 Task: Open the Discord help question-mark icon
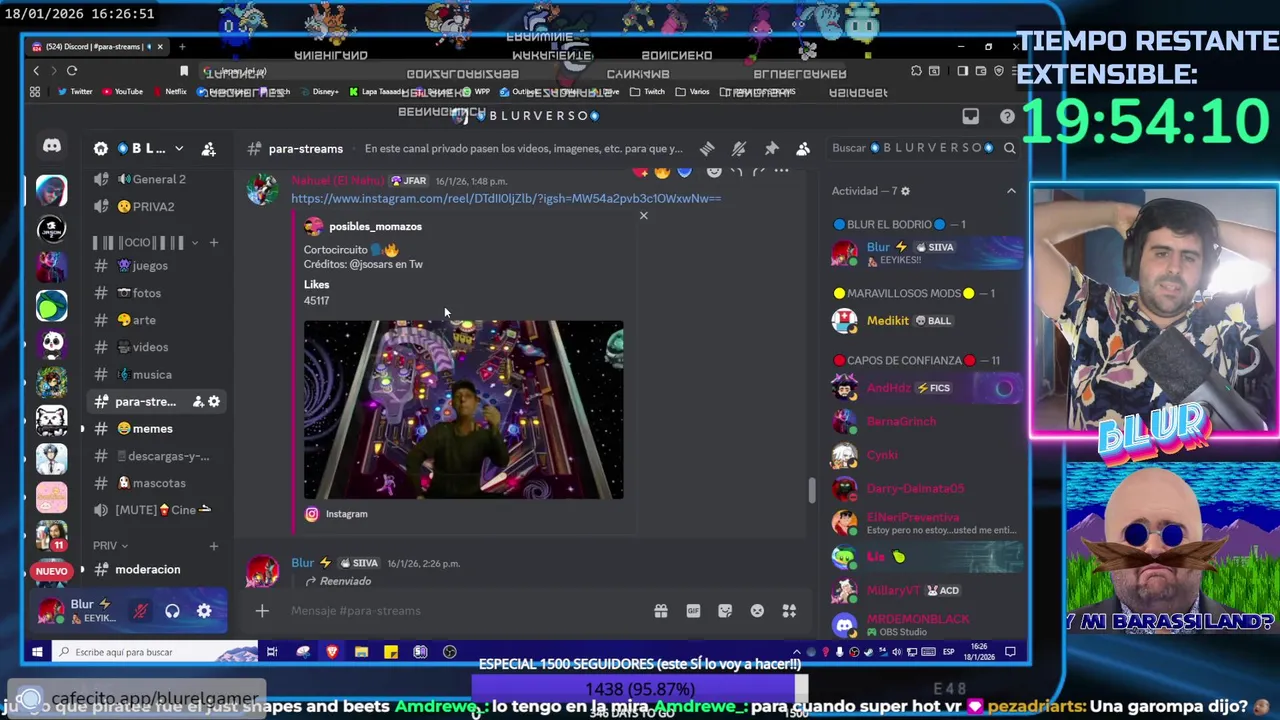(1007, 117)
